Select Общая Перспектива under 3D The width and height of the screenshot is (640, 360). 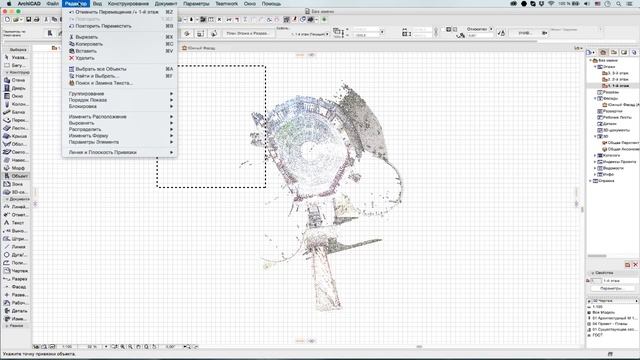pos(620,143)
